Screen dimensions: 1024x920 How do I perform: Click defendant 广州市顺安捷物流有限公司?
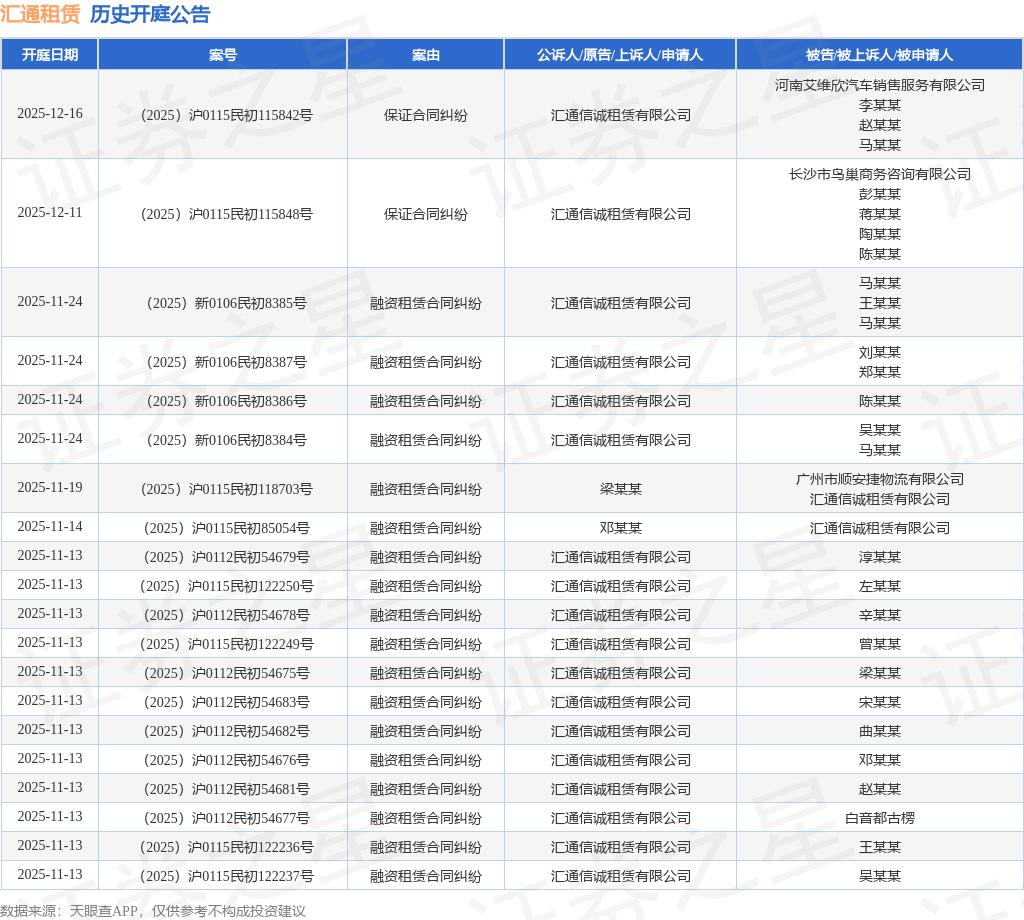pos(880,479)
